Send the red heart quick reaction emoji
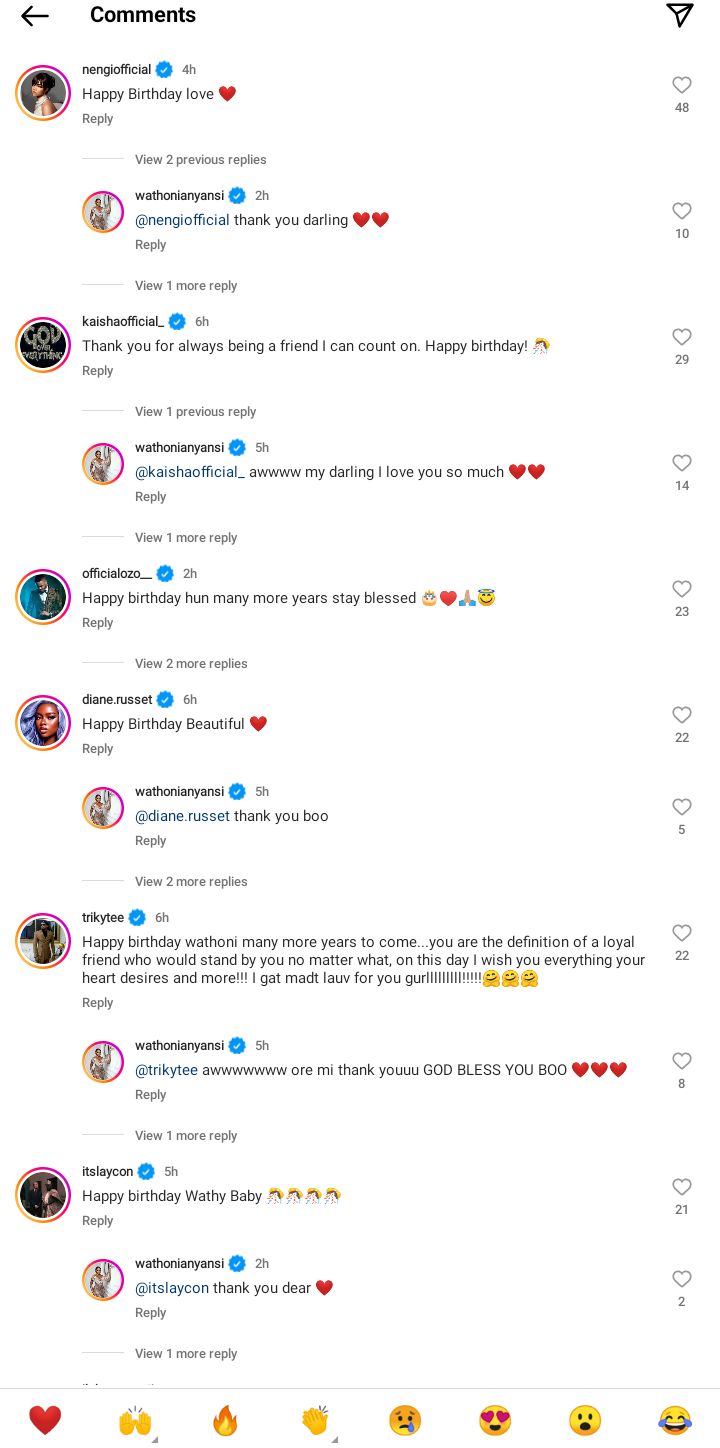This screenshot has width=720, height=1448. pos(45,1420)
